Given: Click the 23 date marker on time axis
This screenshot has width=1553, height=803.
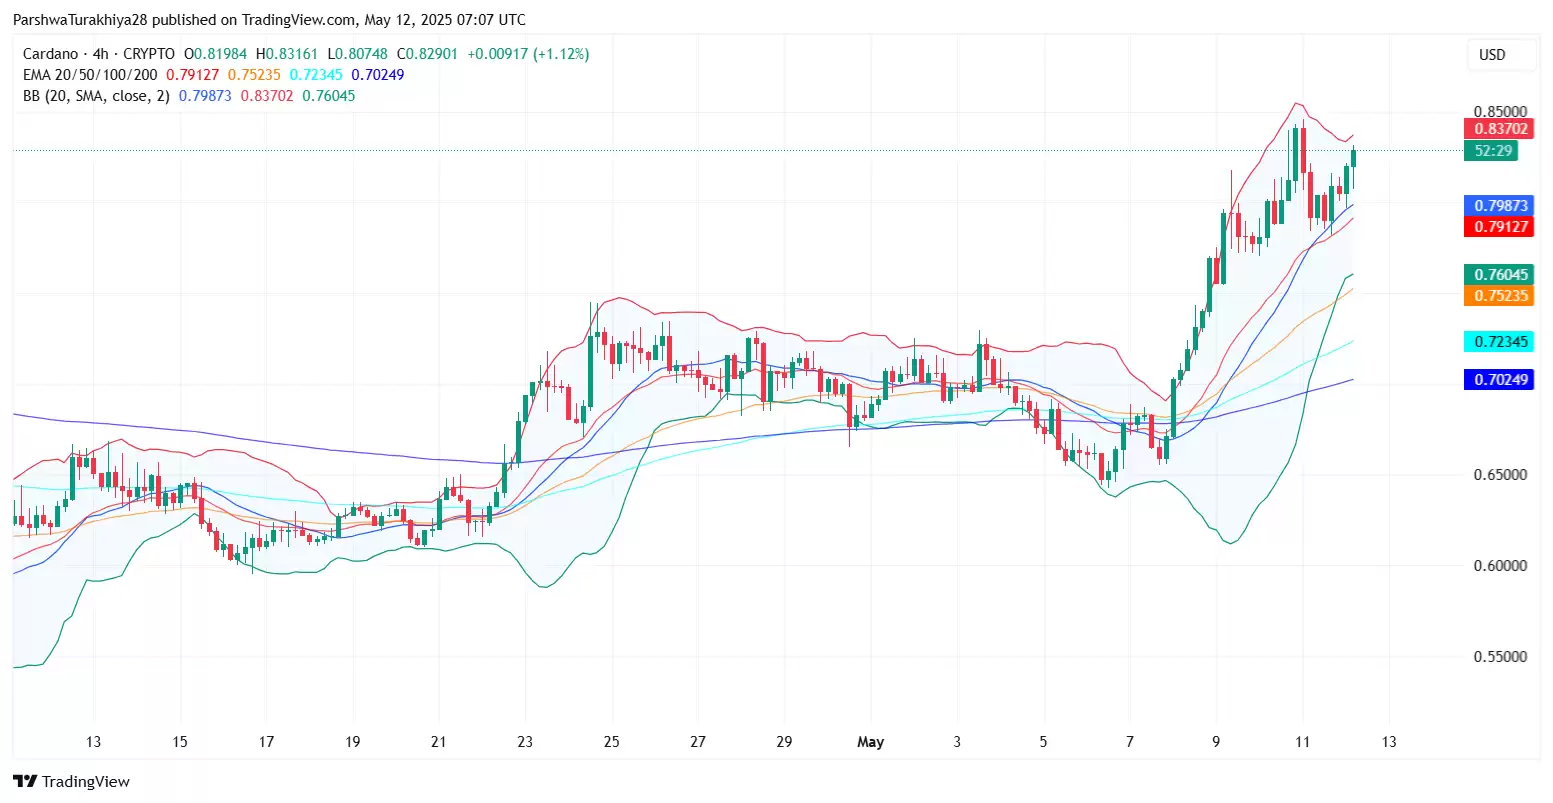Looking at the screenshot, I should click(x=525, y=742).
